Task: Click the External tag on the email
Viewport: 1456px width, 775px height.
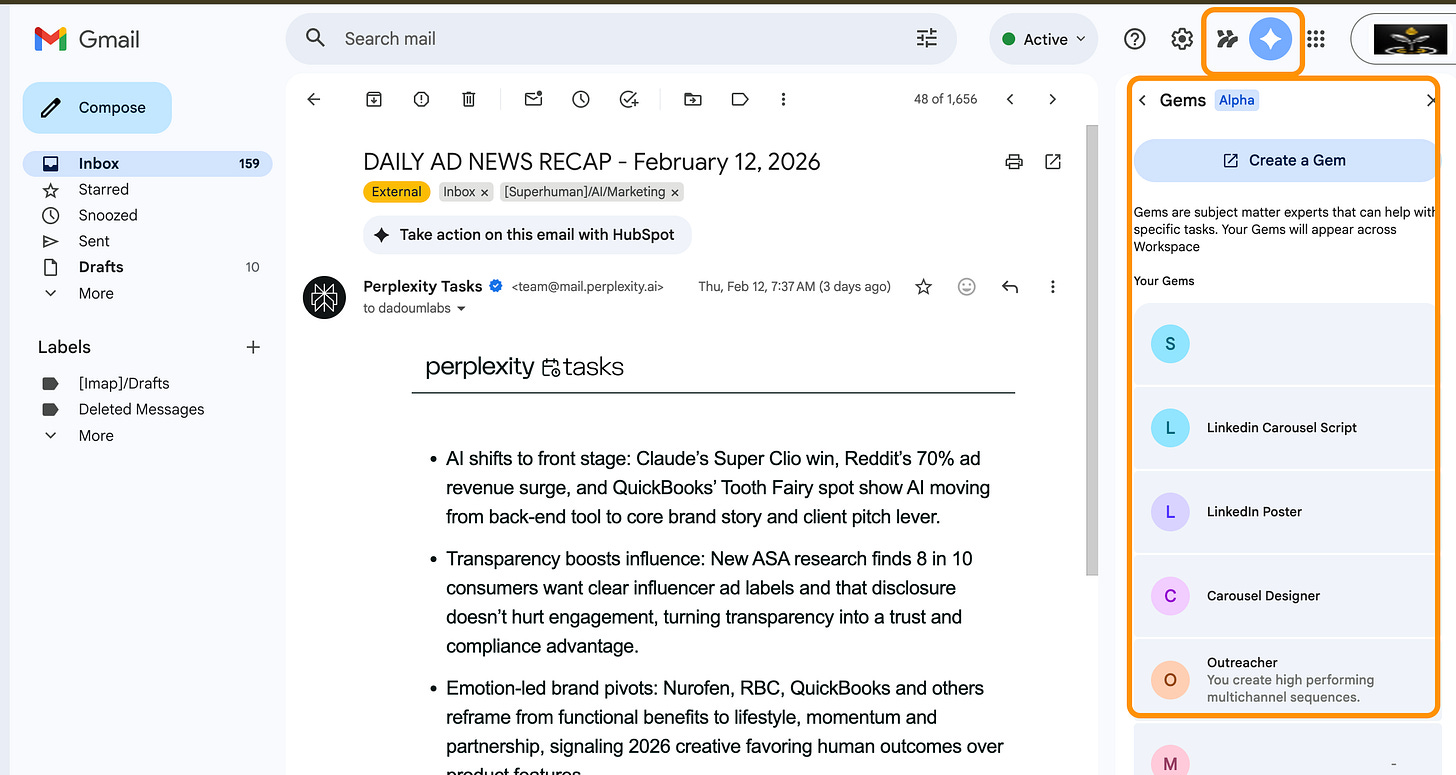Action: 397,192
